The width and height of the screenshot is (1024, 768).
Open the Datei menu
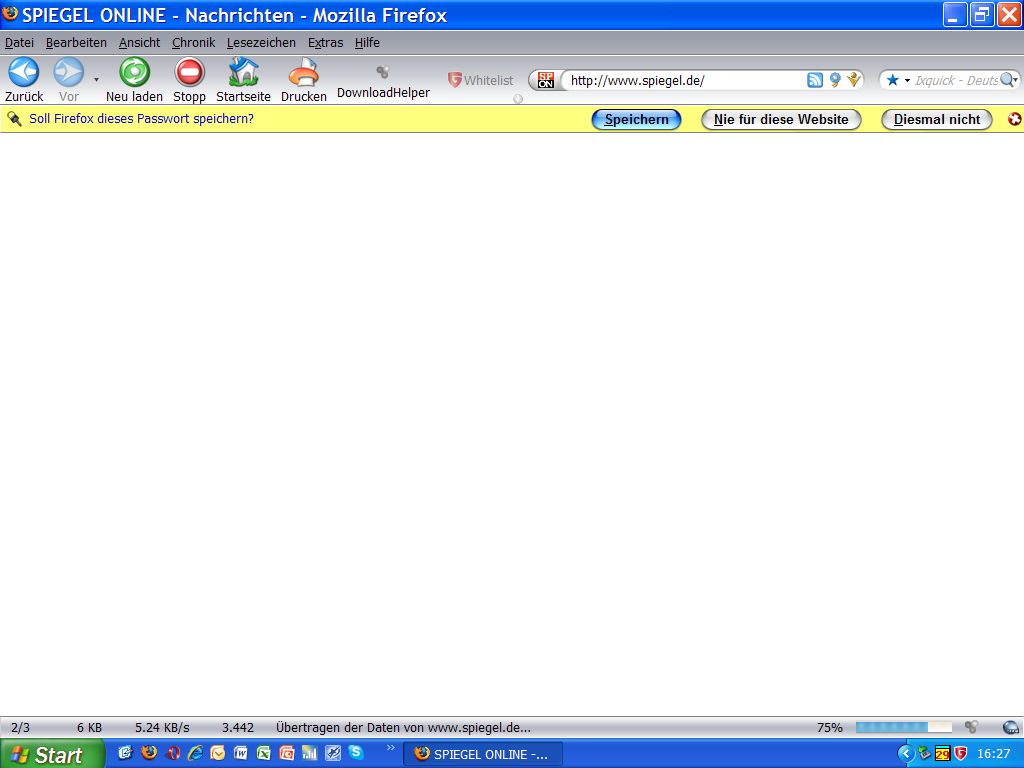point(20,42)
